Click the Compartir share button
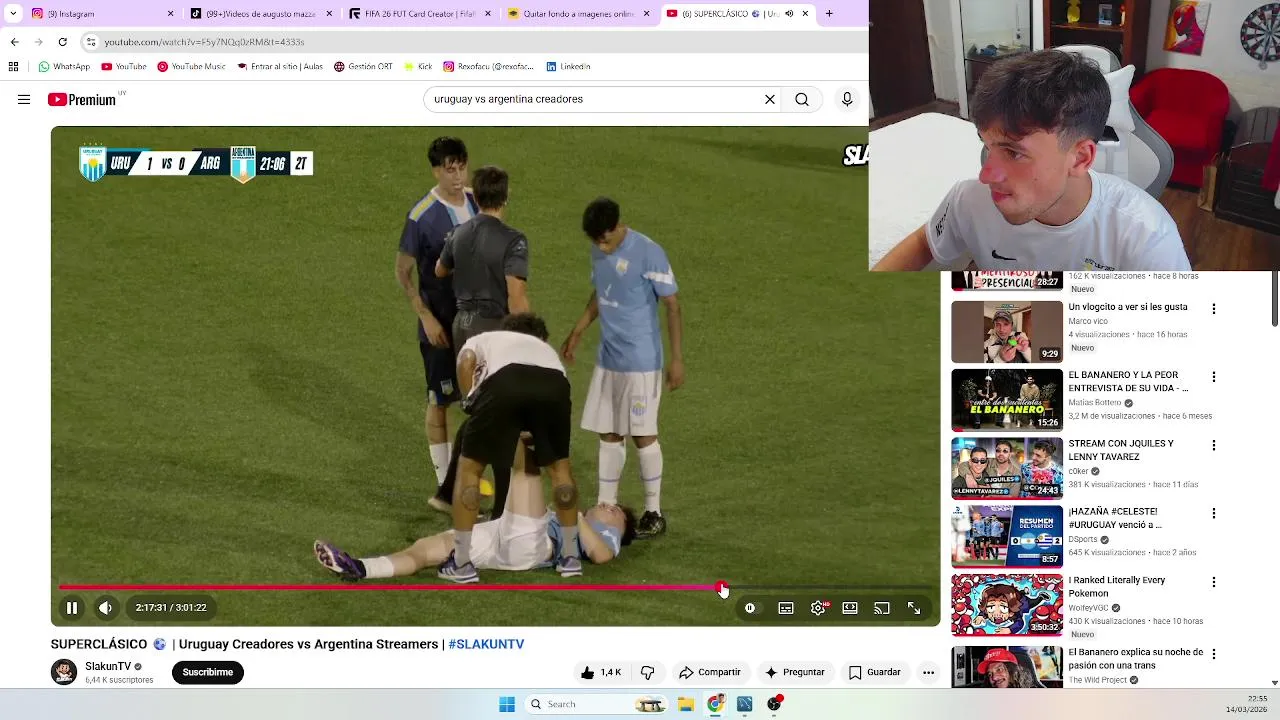 710,673
